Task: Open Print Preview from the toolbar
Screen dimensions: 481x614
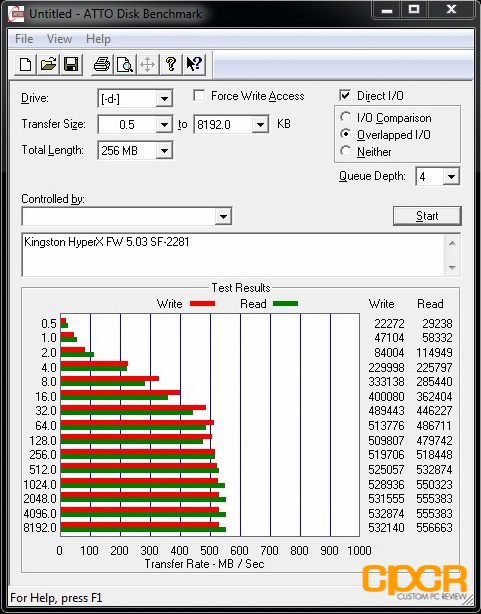Action: [x=125, y=64]
